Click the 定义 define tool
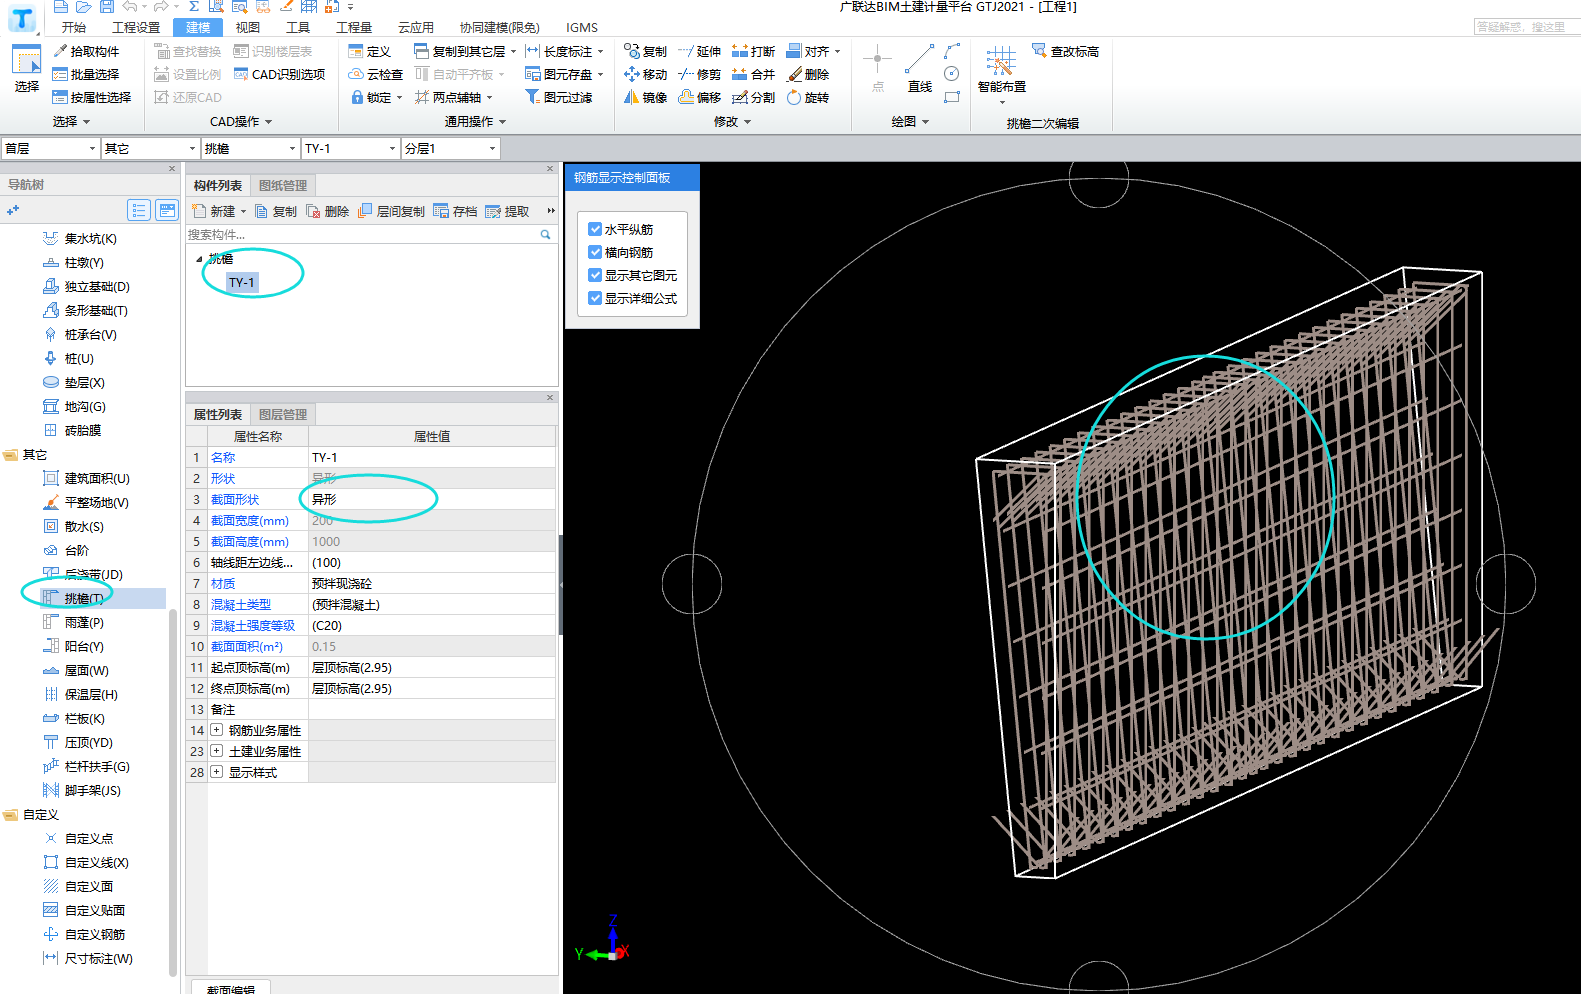1581x994 pixels. pos(369,51)
